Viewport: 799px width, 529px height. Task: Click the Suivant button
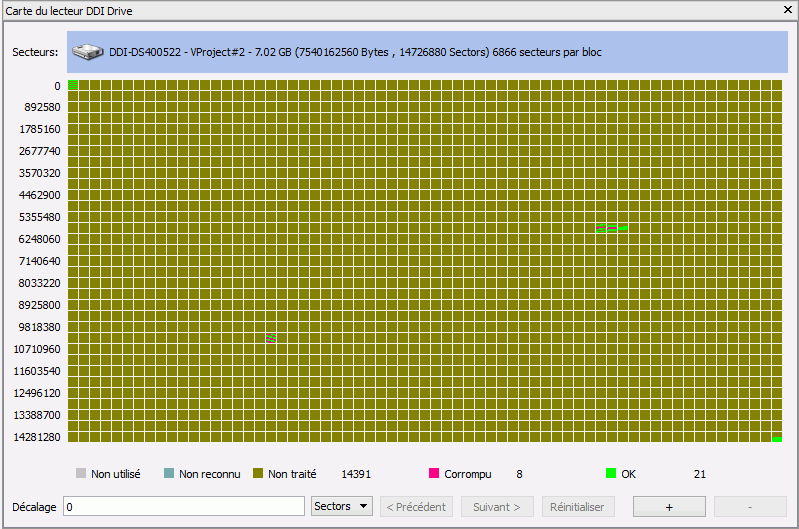(x=497, y=507)
